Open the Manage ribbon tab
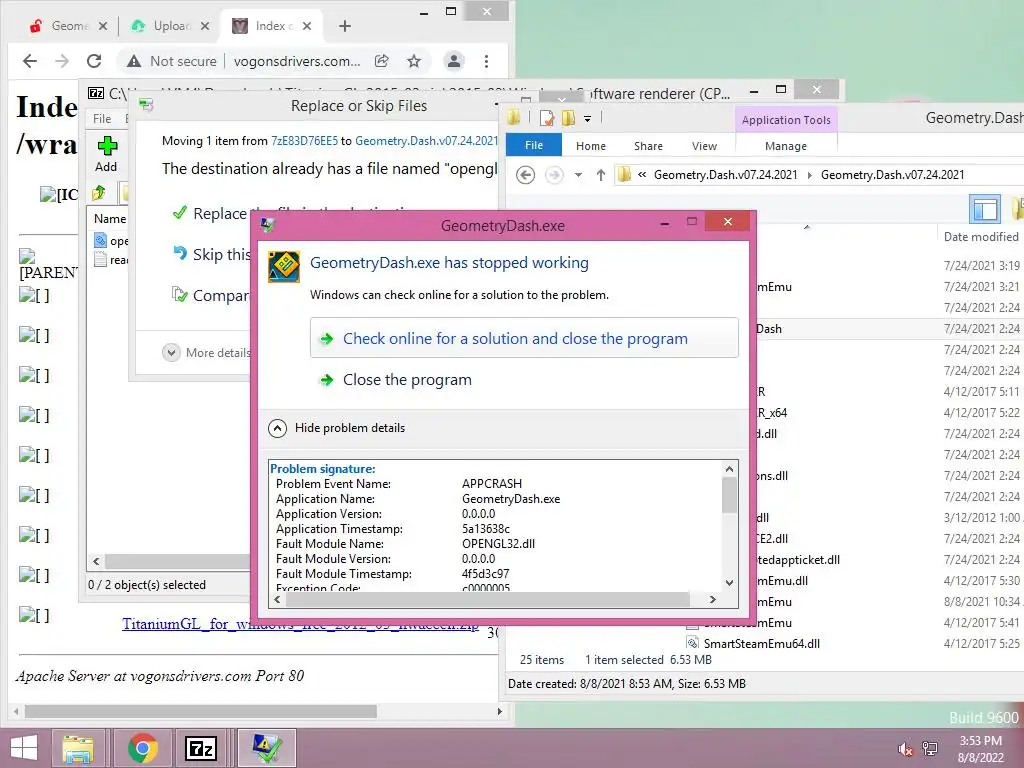 tap(786, 146)
